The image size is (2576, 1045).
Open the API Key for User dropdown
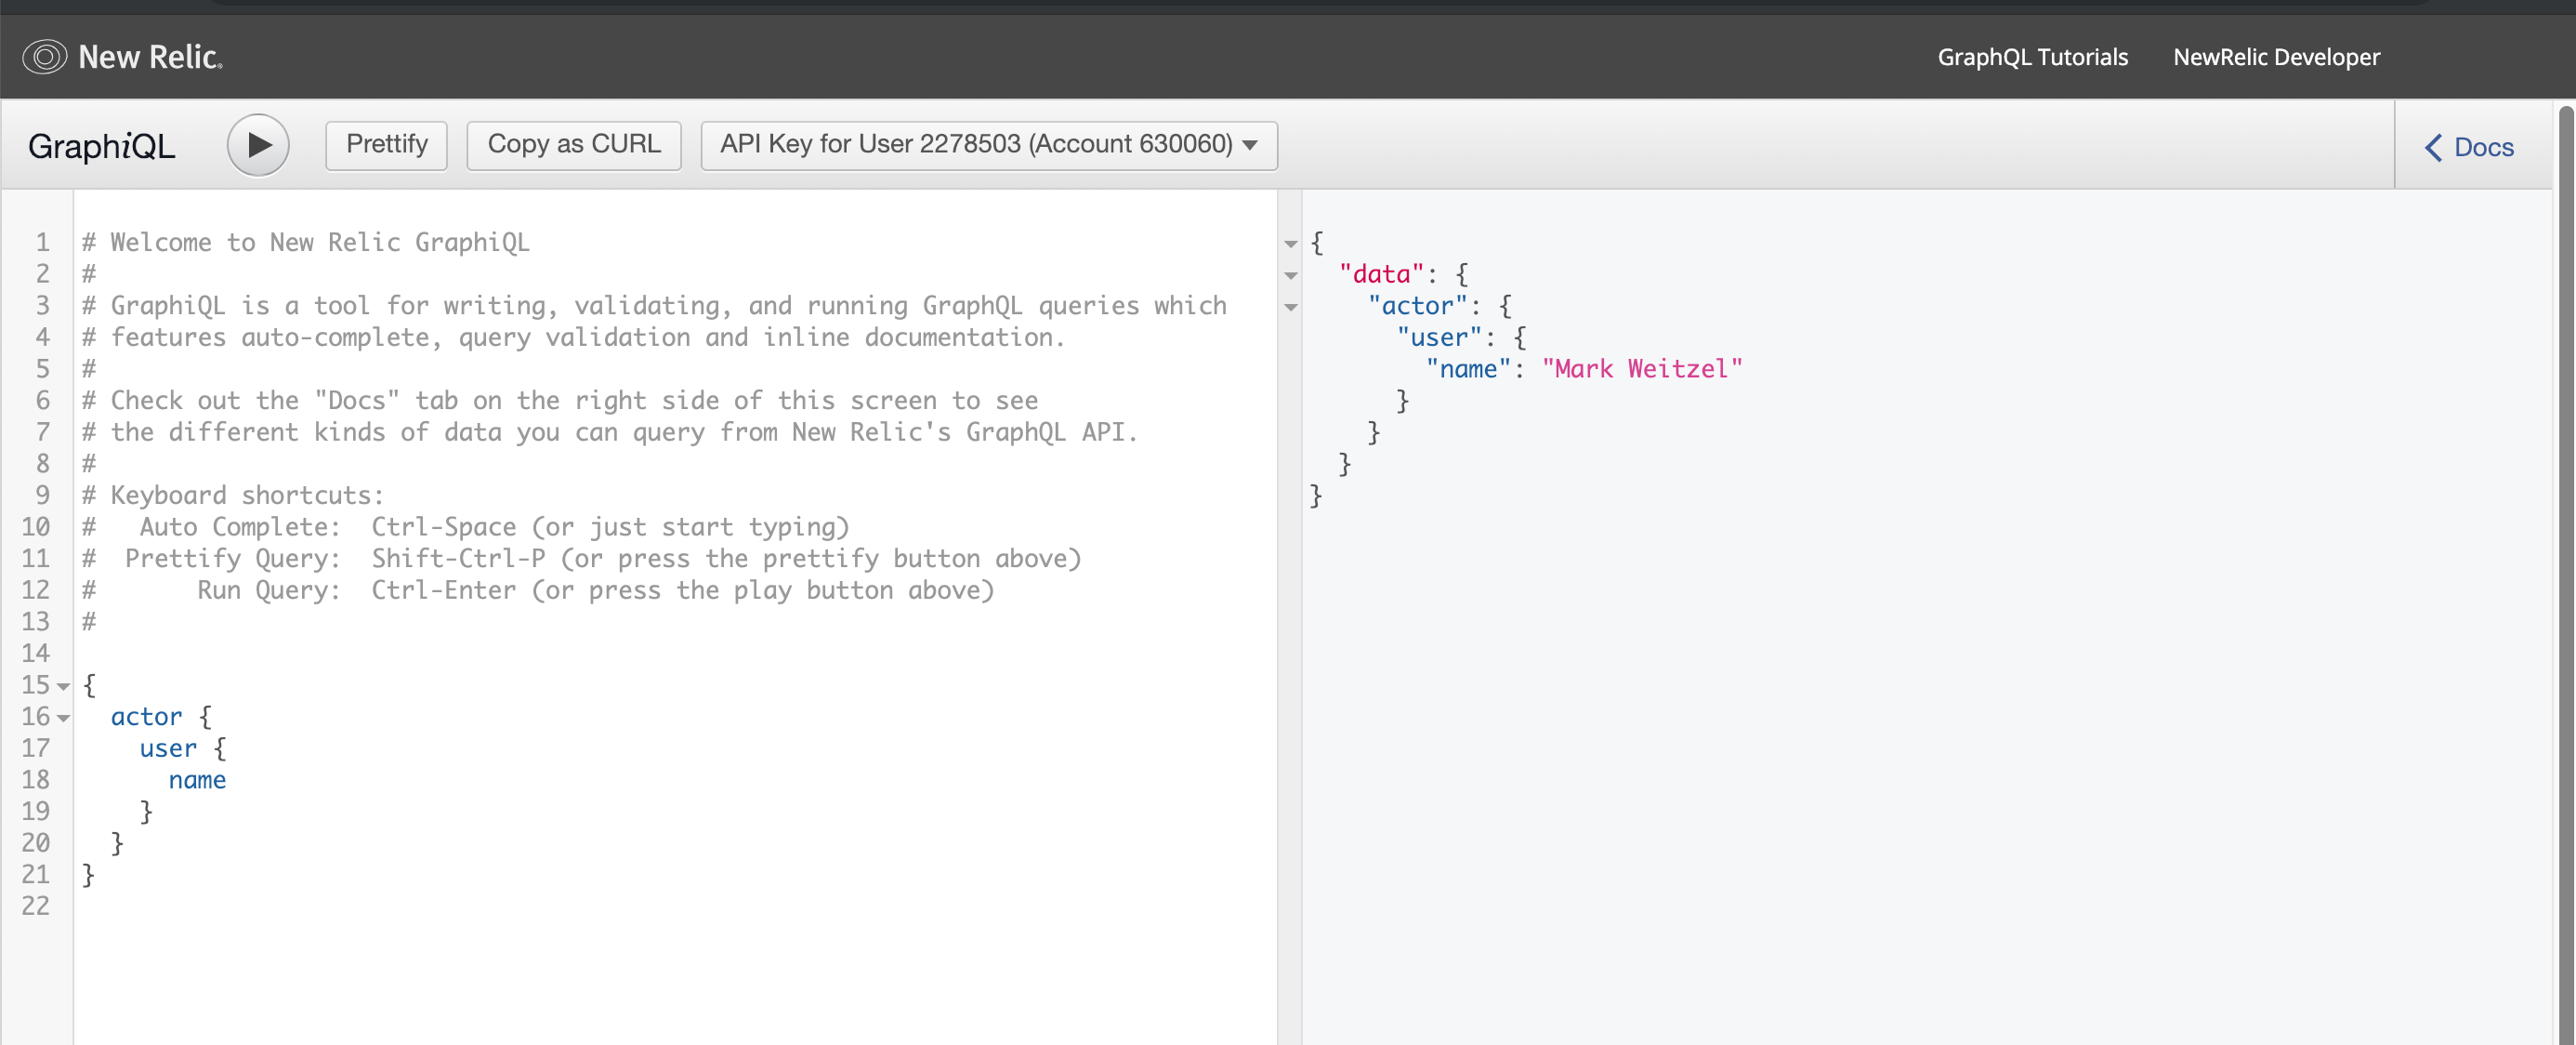click(x=988, y=145)
